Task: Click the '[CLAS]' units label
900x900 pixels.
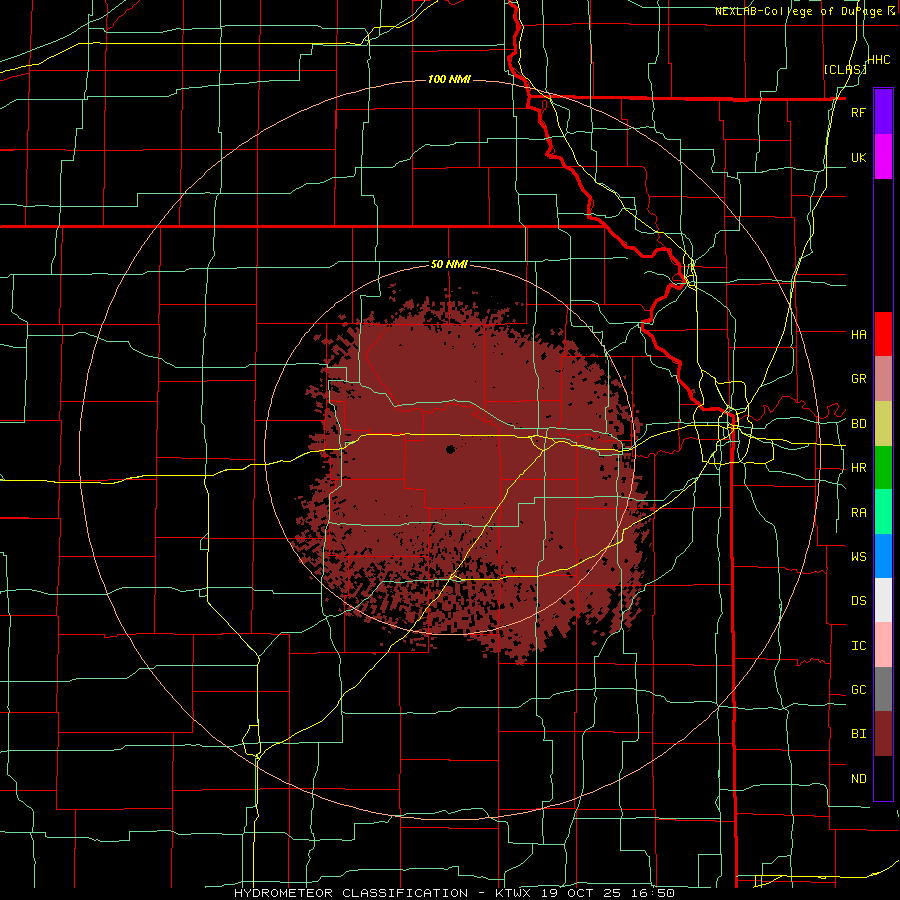Action: click(845, 69)
